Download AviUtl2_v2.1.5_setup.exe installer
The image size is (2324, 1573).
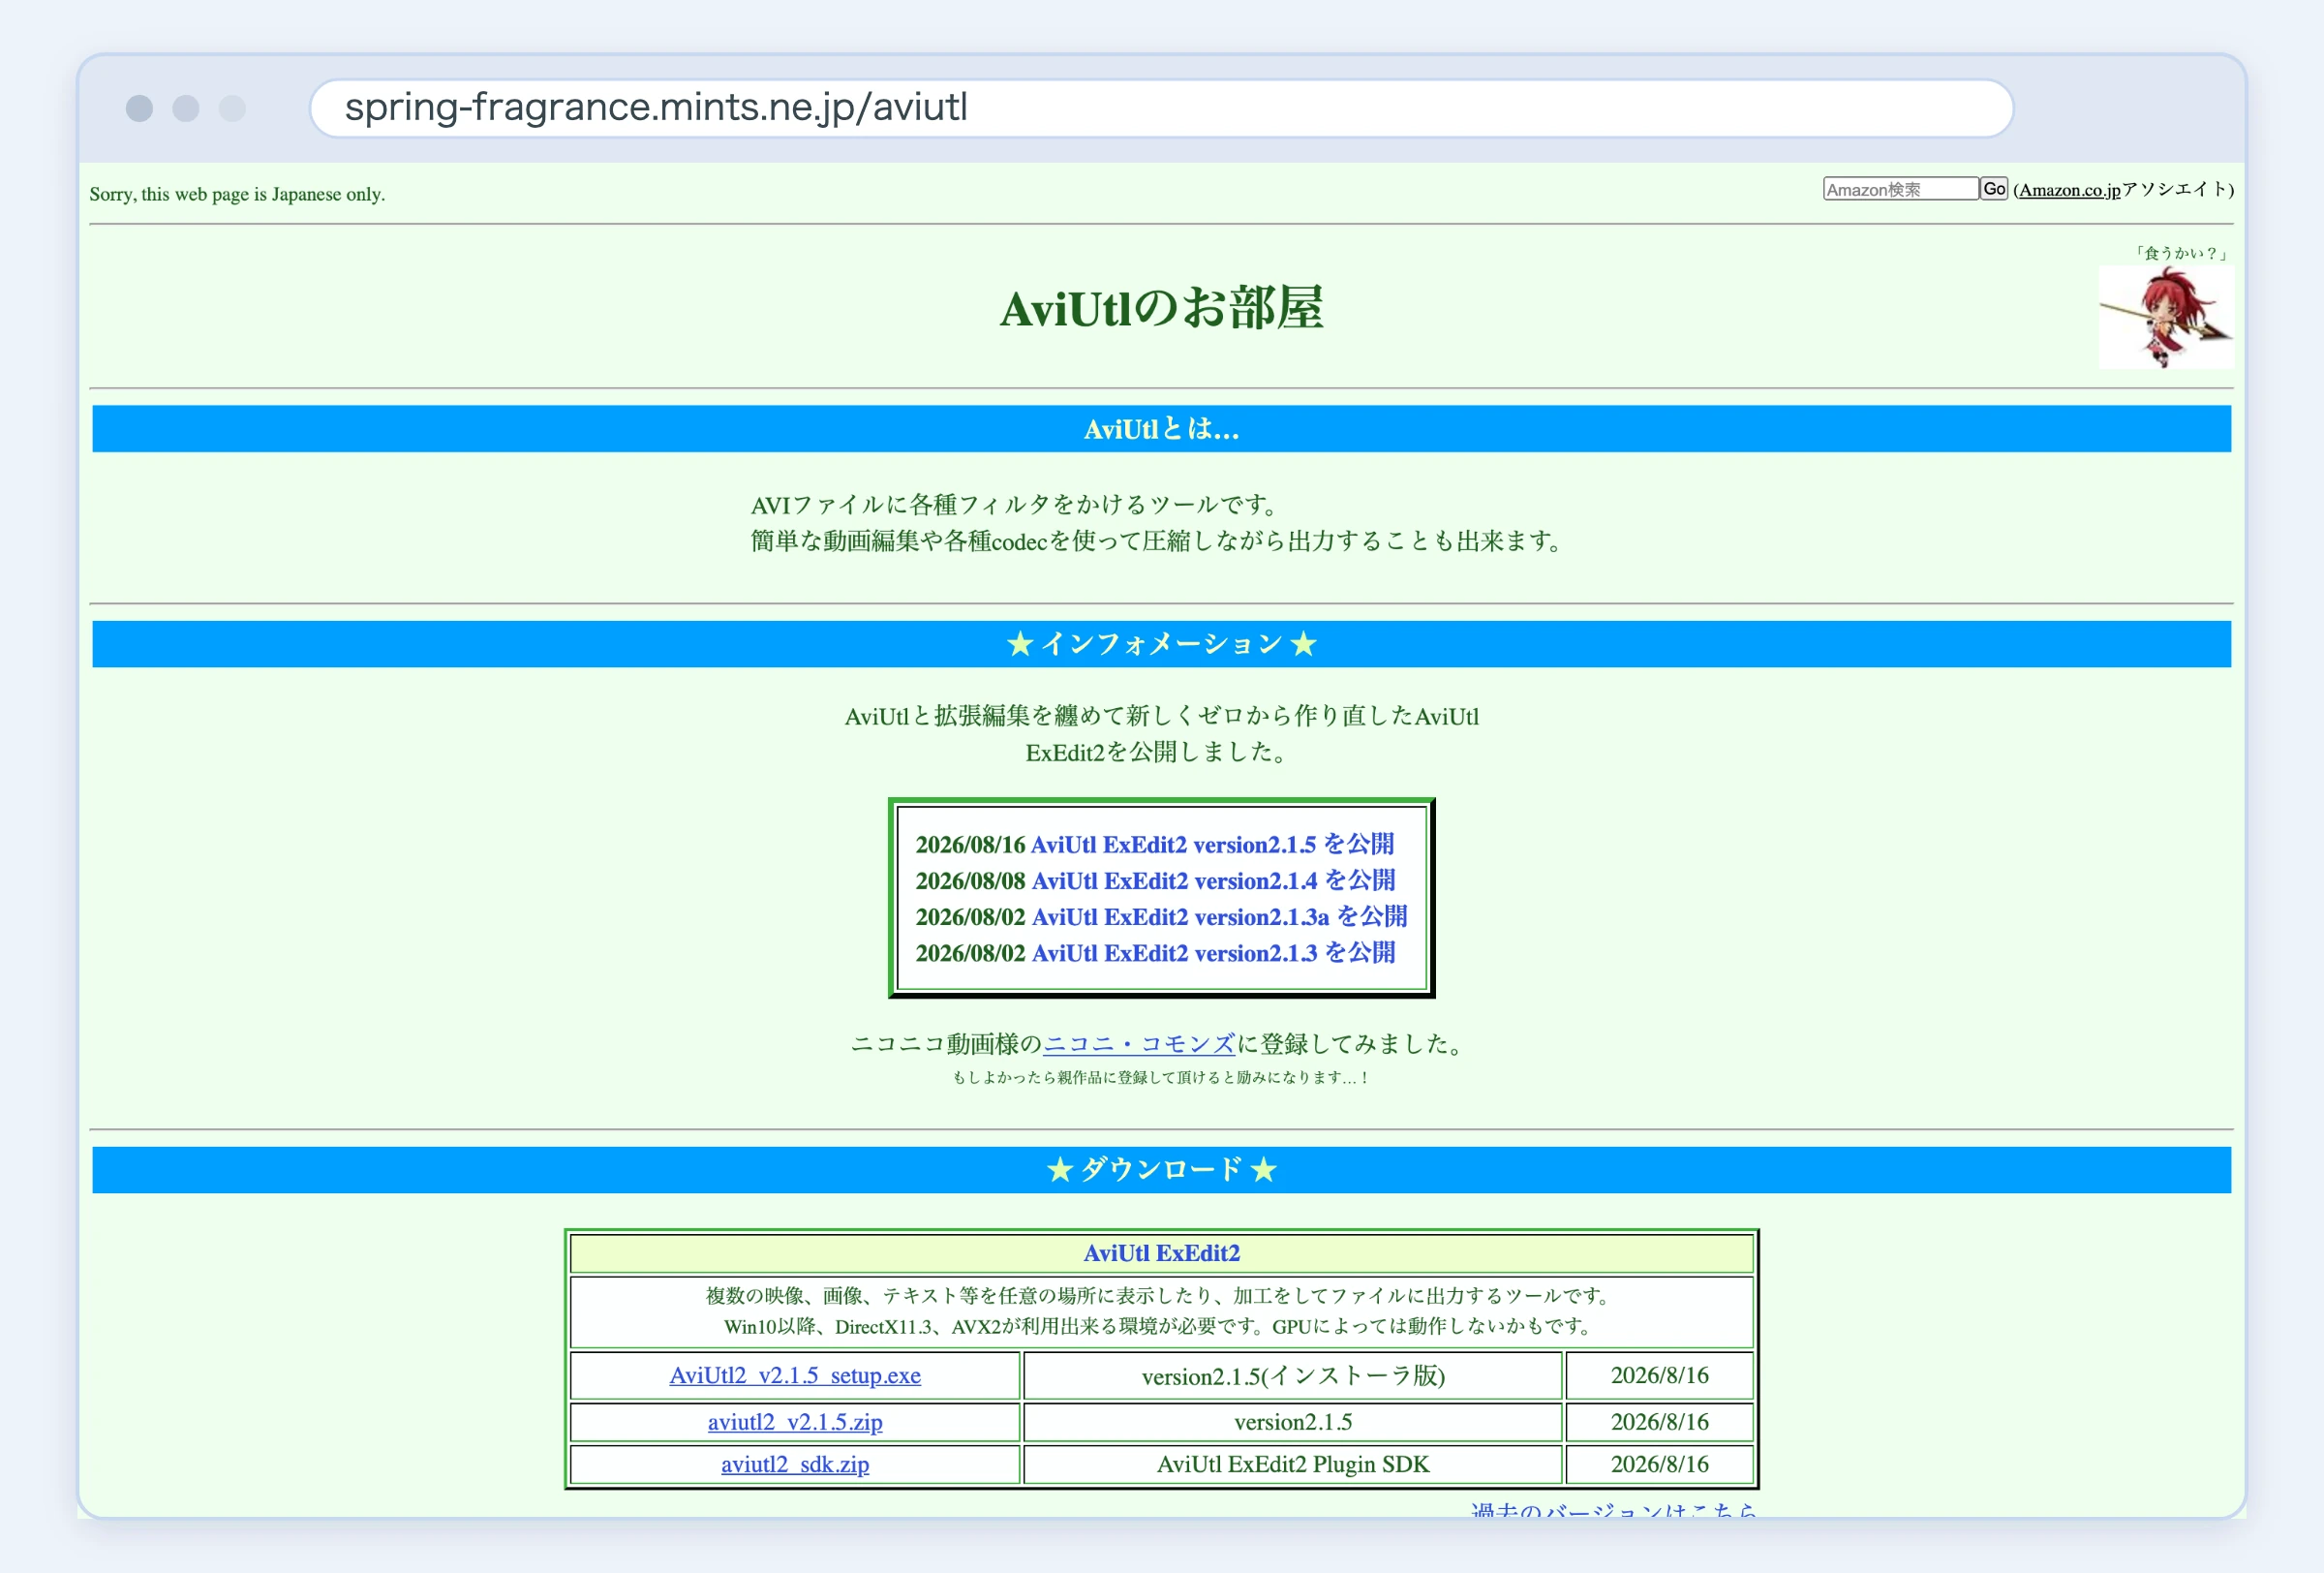(795, 1375)
